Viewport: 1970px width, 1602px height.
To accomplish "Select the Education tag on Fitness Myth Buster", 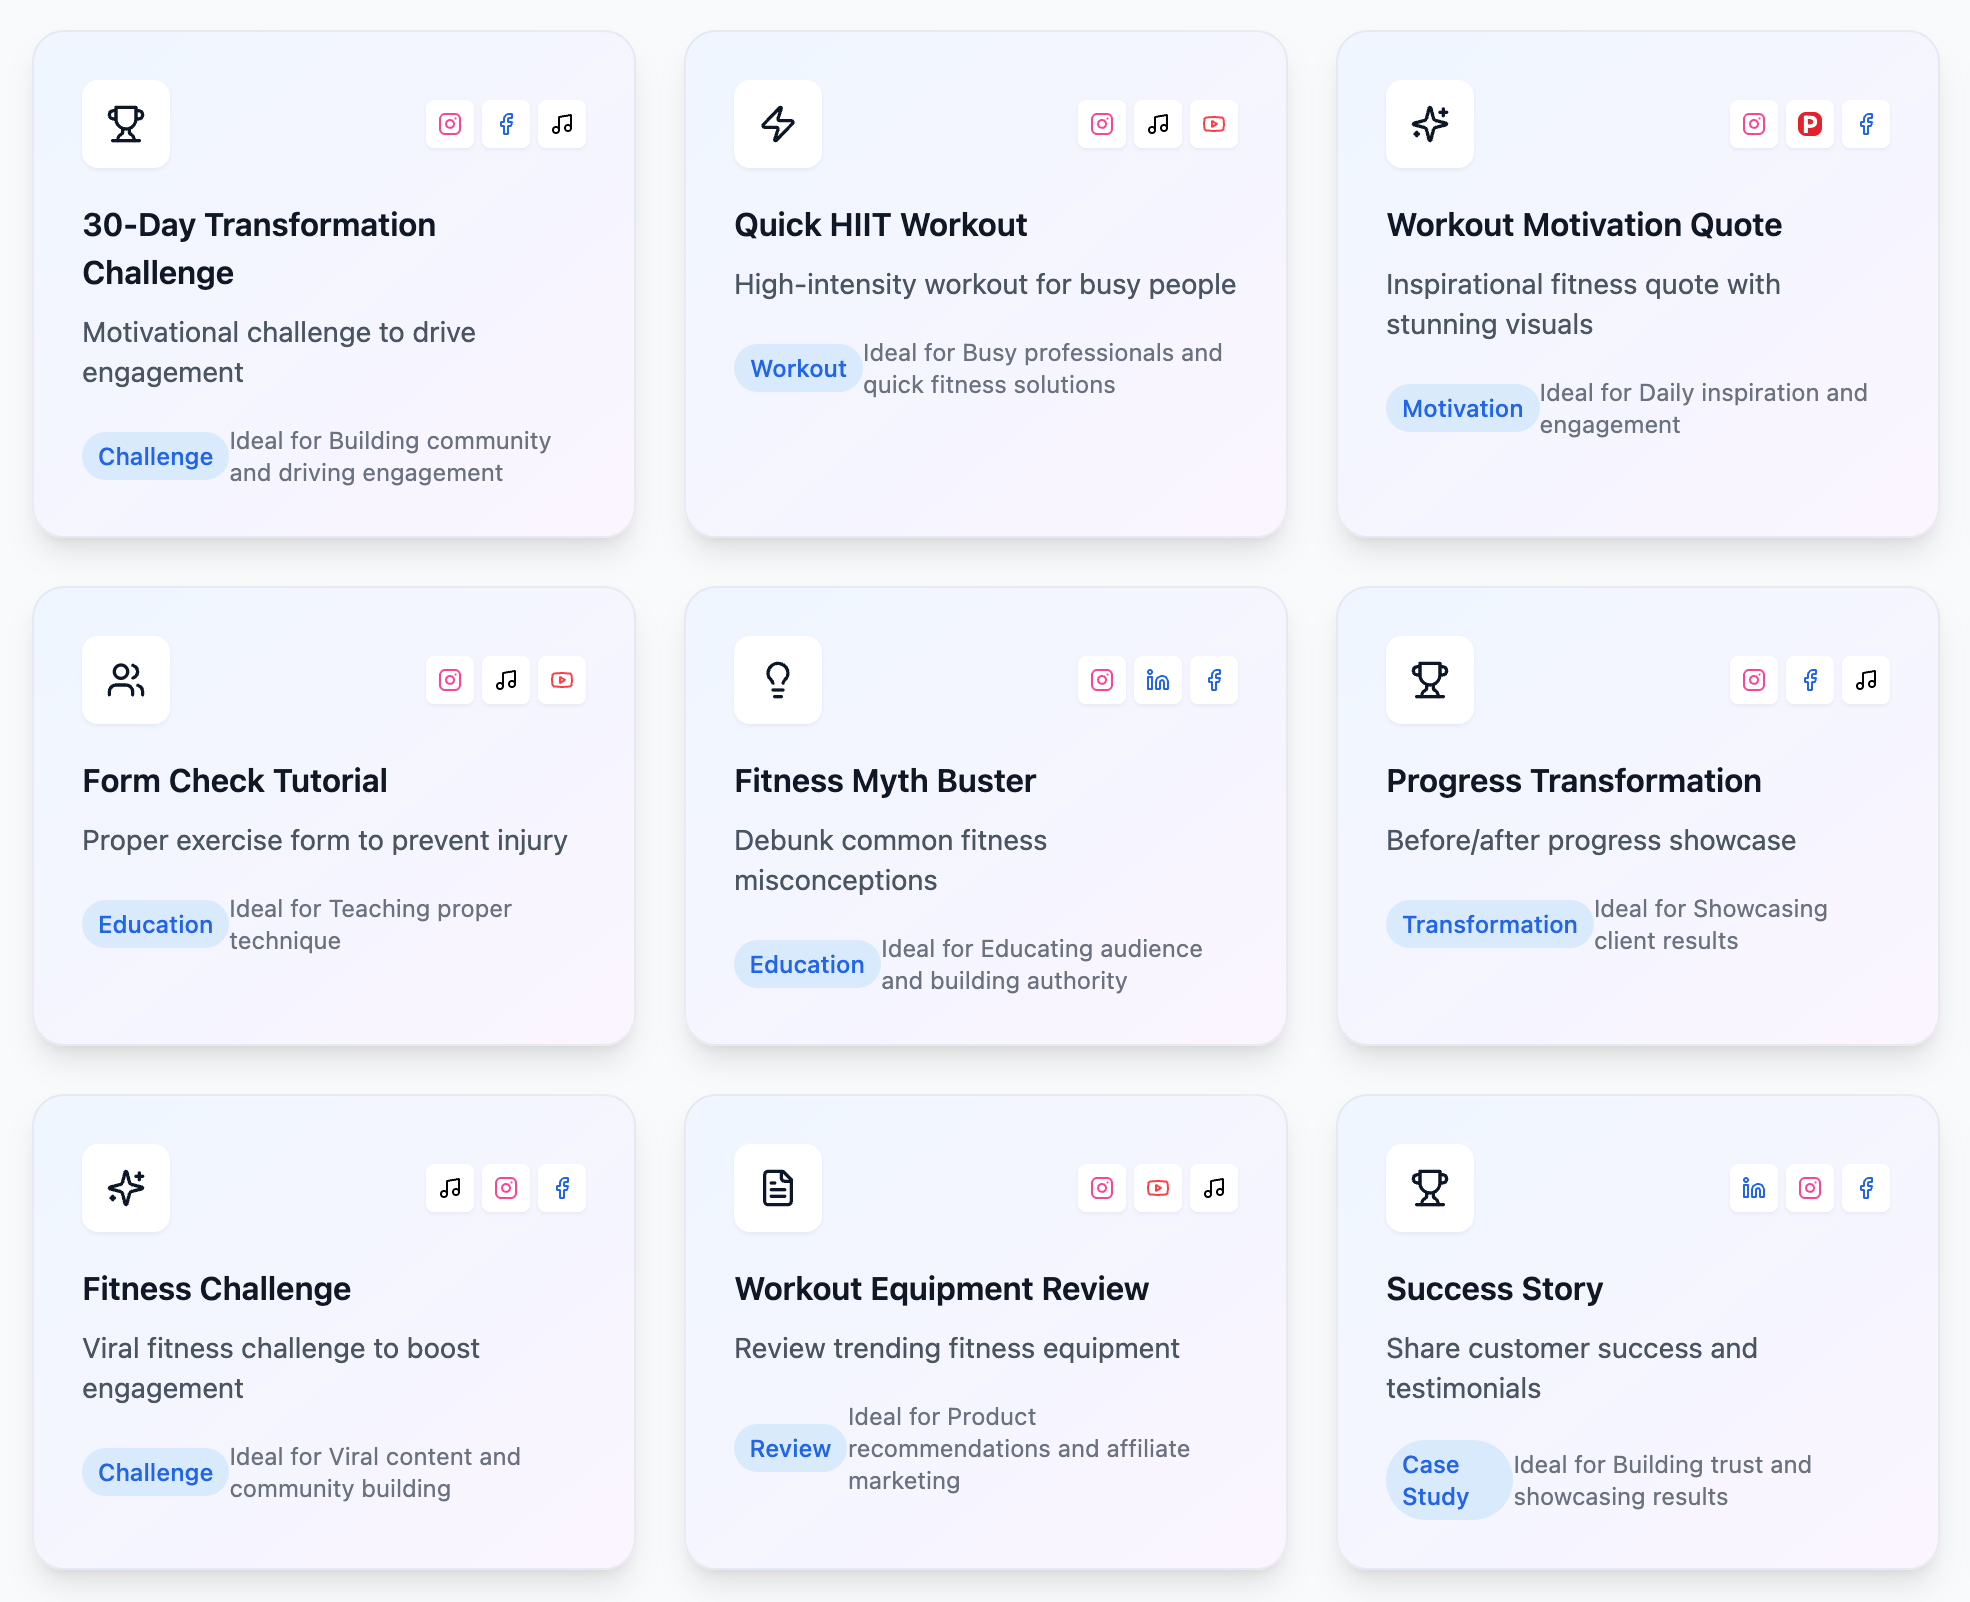I will [x=806, y=964].
